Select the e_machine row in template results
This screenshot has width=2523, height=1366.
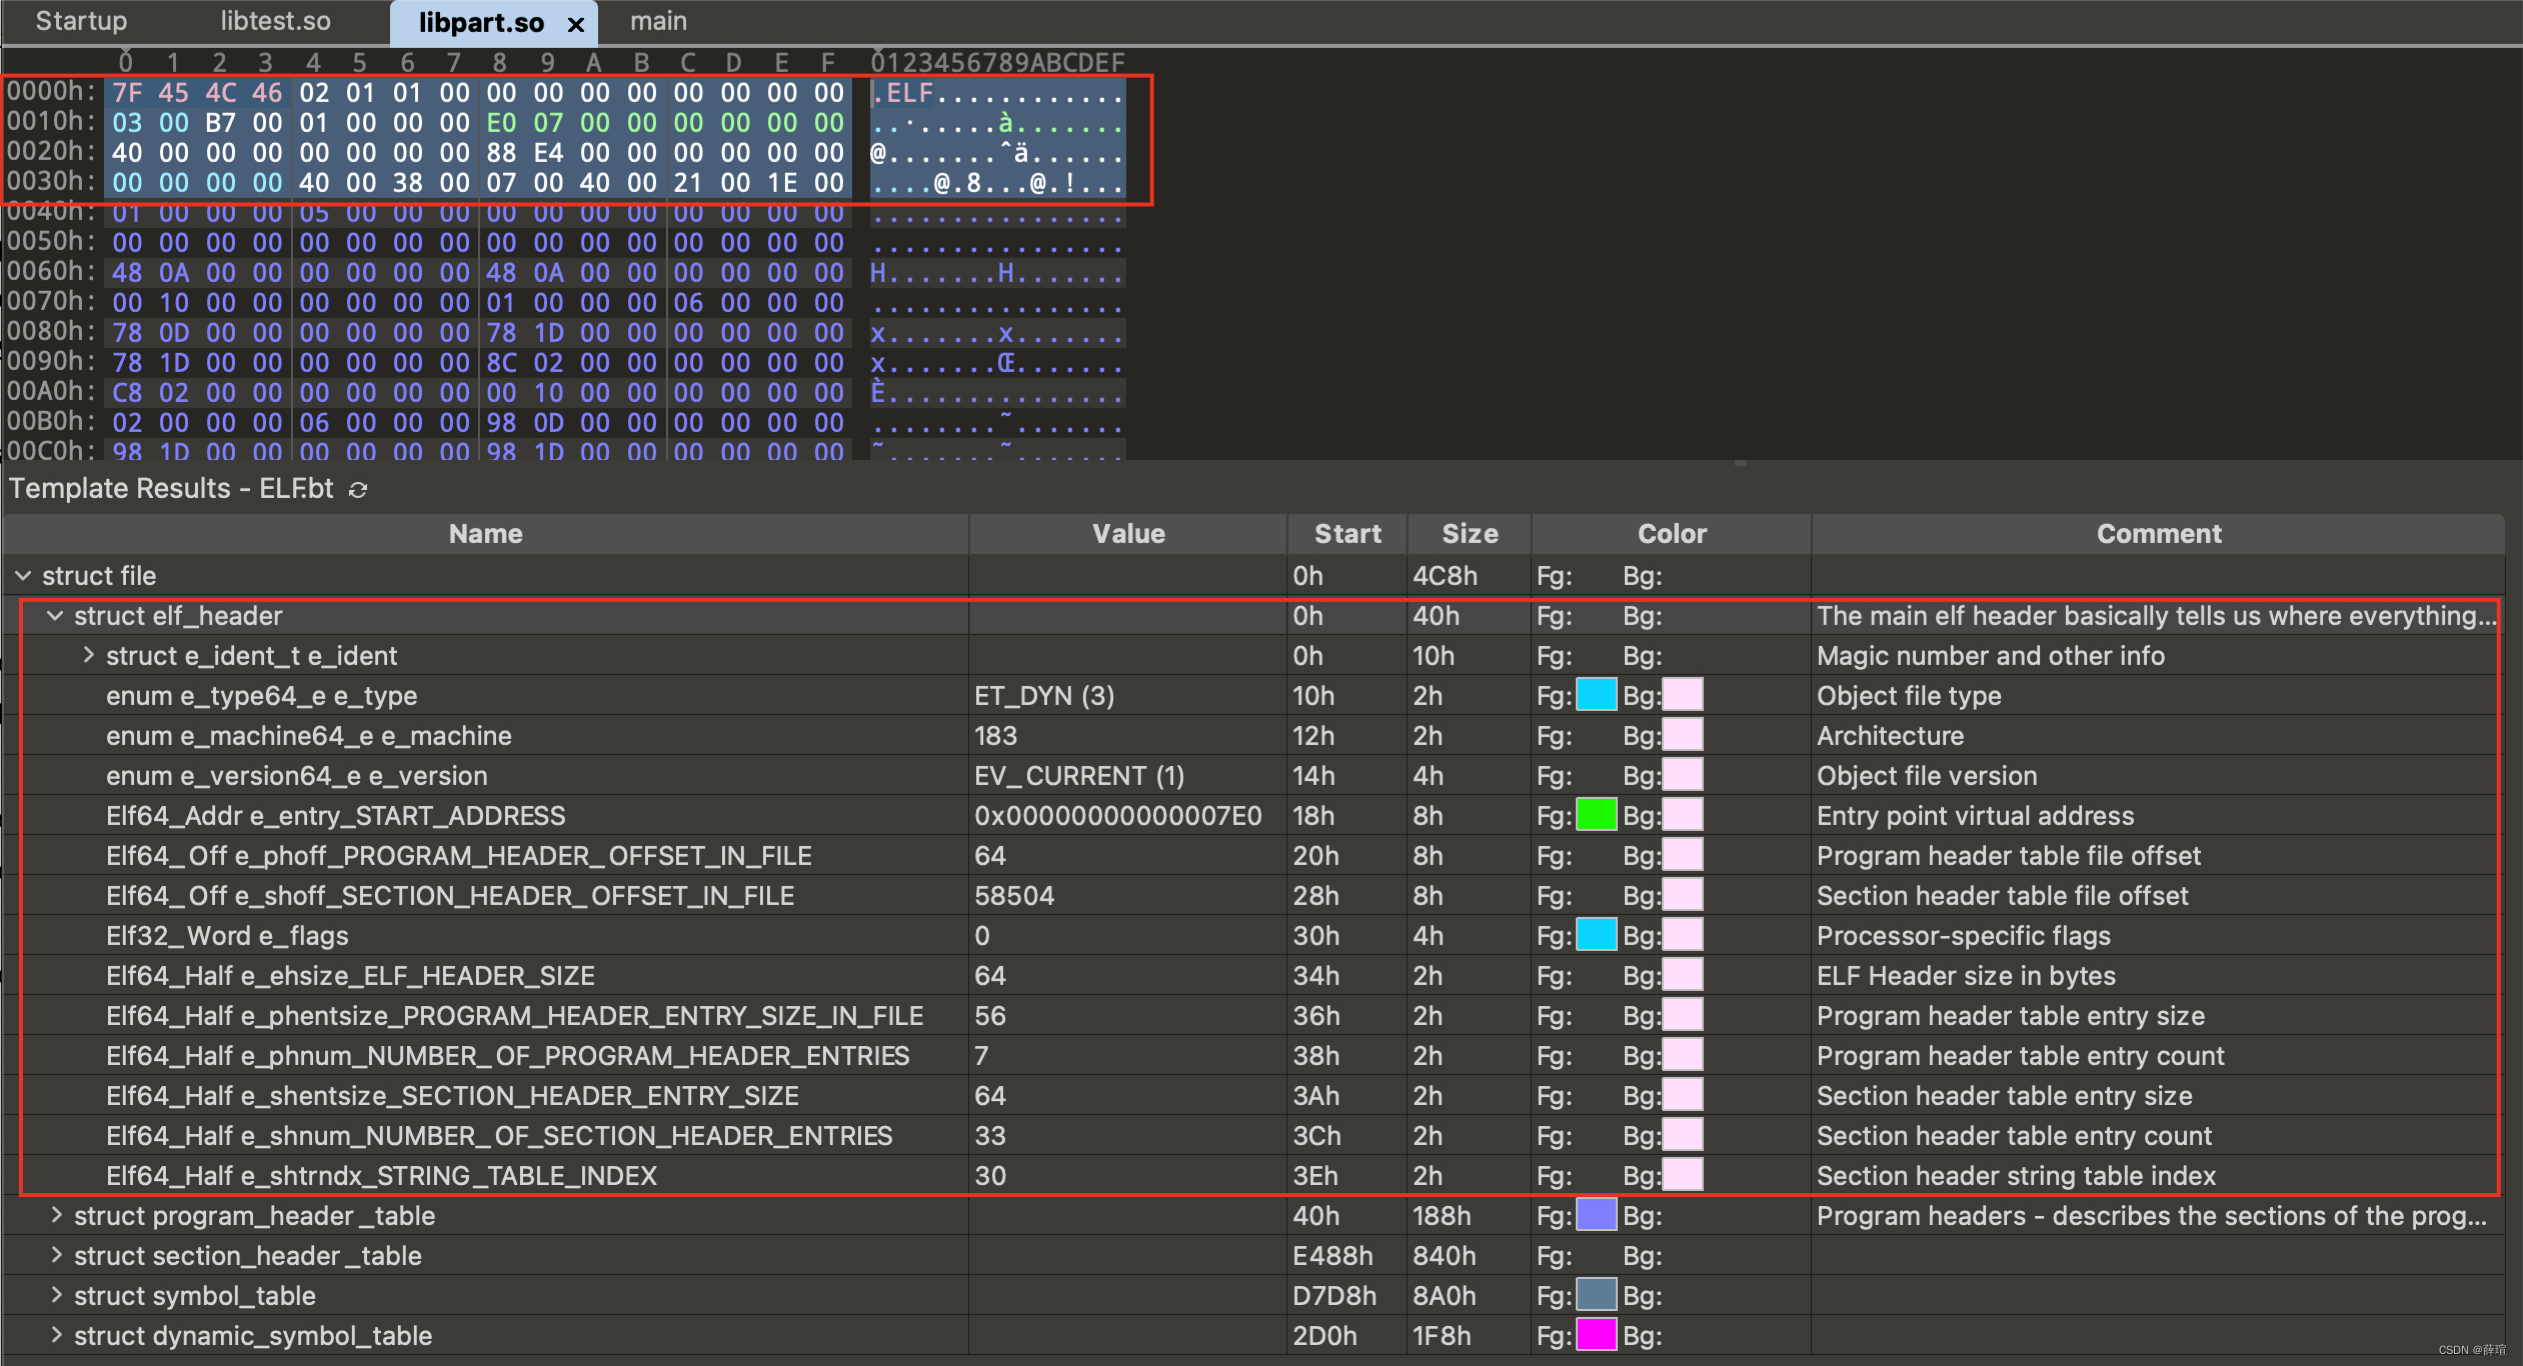point(308,736)
